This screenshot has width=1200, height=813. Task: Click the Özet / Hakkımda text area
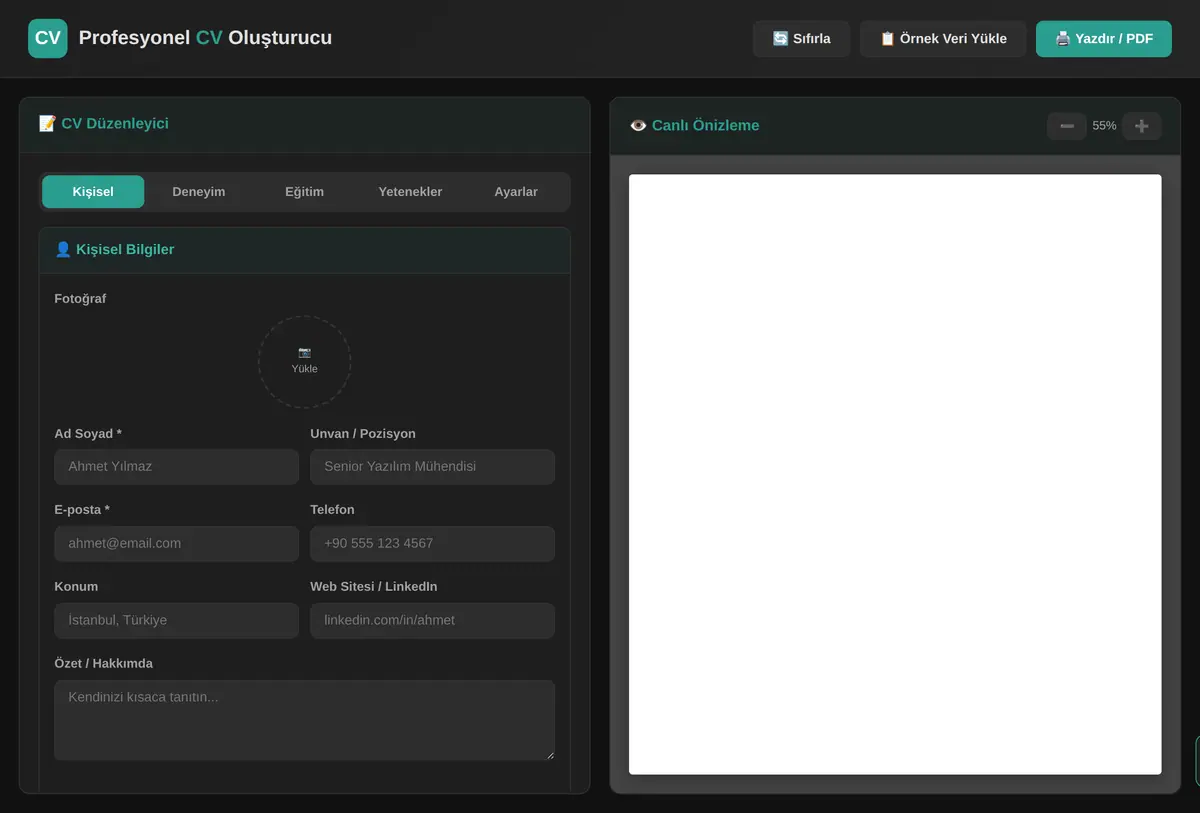(304, 721)
